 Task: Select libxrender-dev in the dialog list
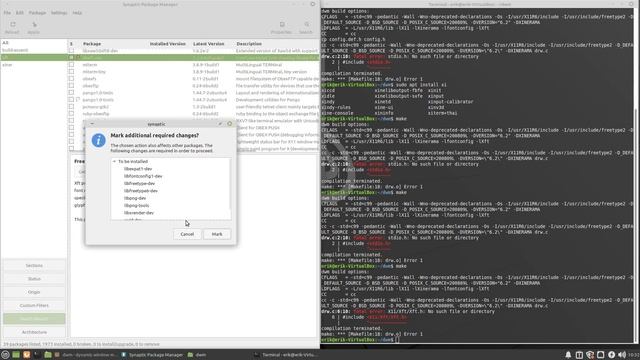tap(139, 213)
